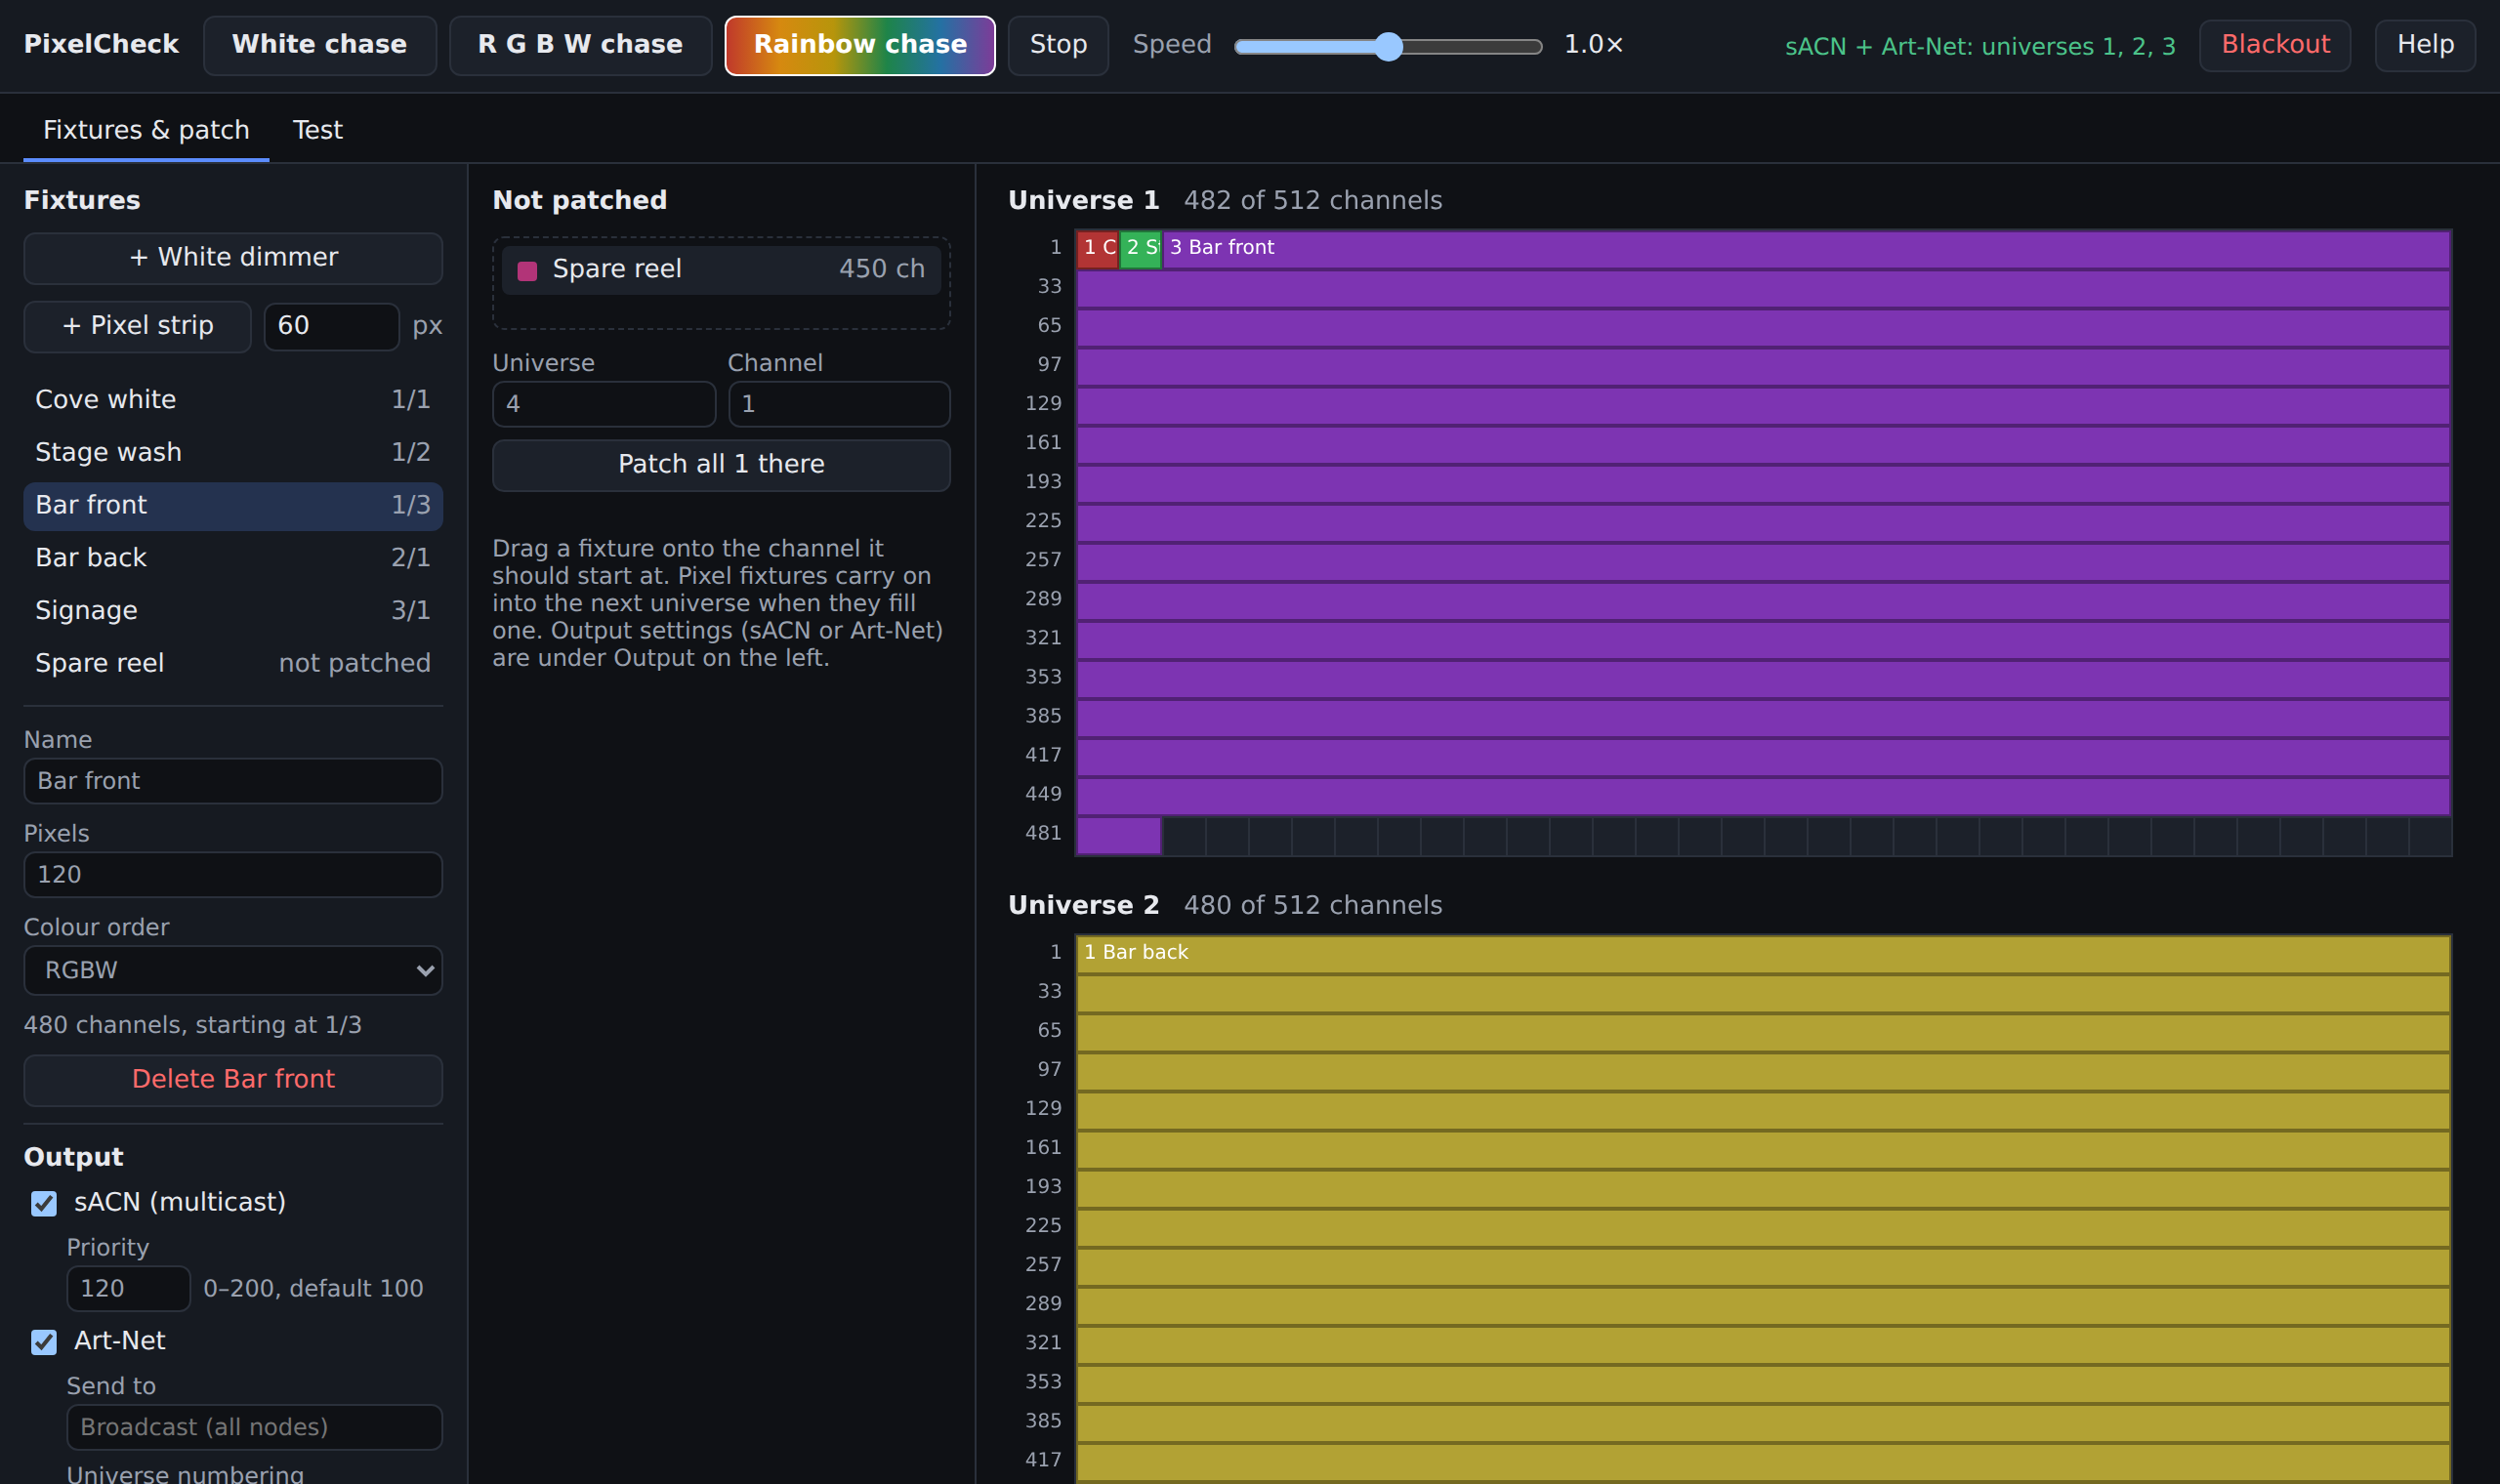Add a Pixel strip fixture

pos(138,326)
